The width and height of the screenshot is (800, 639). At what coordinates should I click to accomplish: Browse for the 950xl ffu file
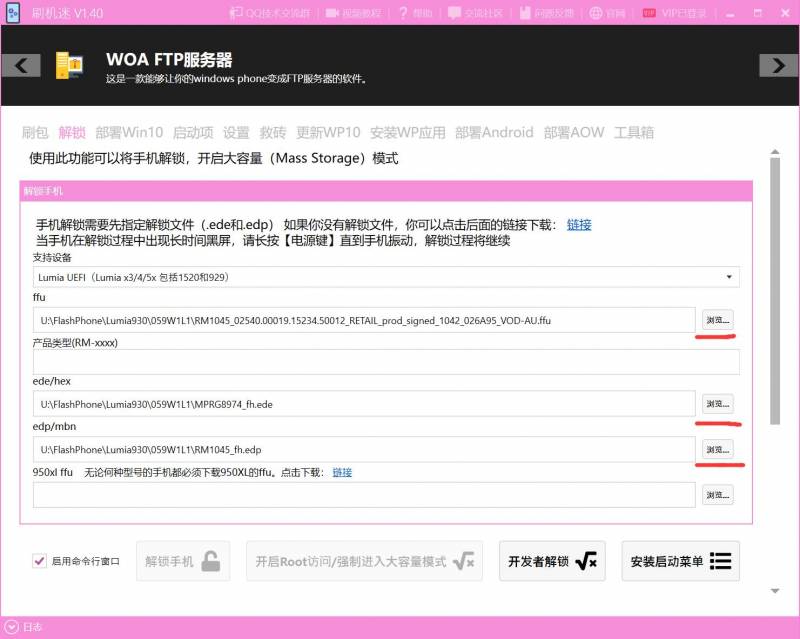coord(718,495)
